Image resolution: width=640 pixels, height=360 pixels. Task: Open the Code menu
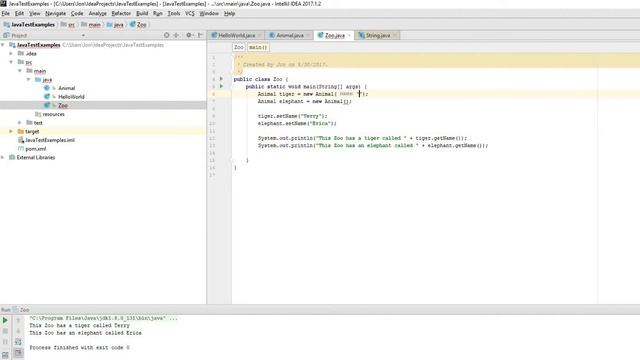coord(77,13)
